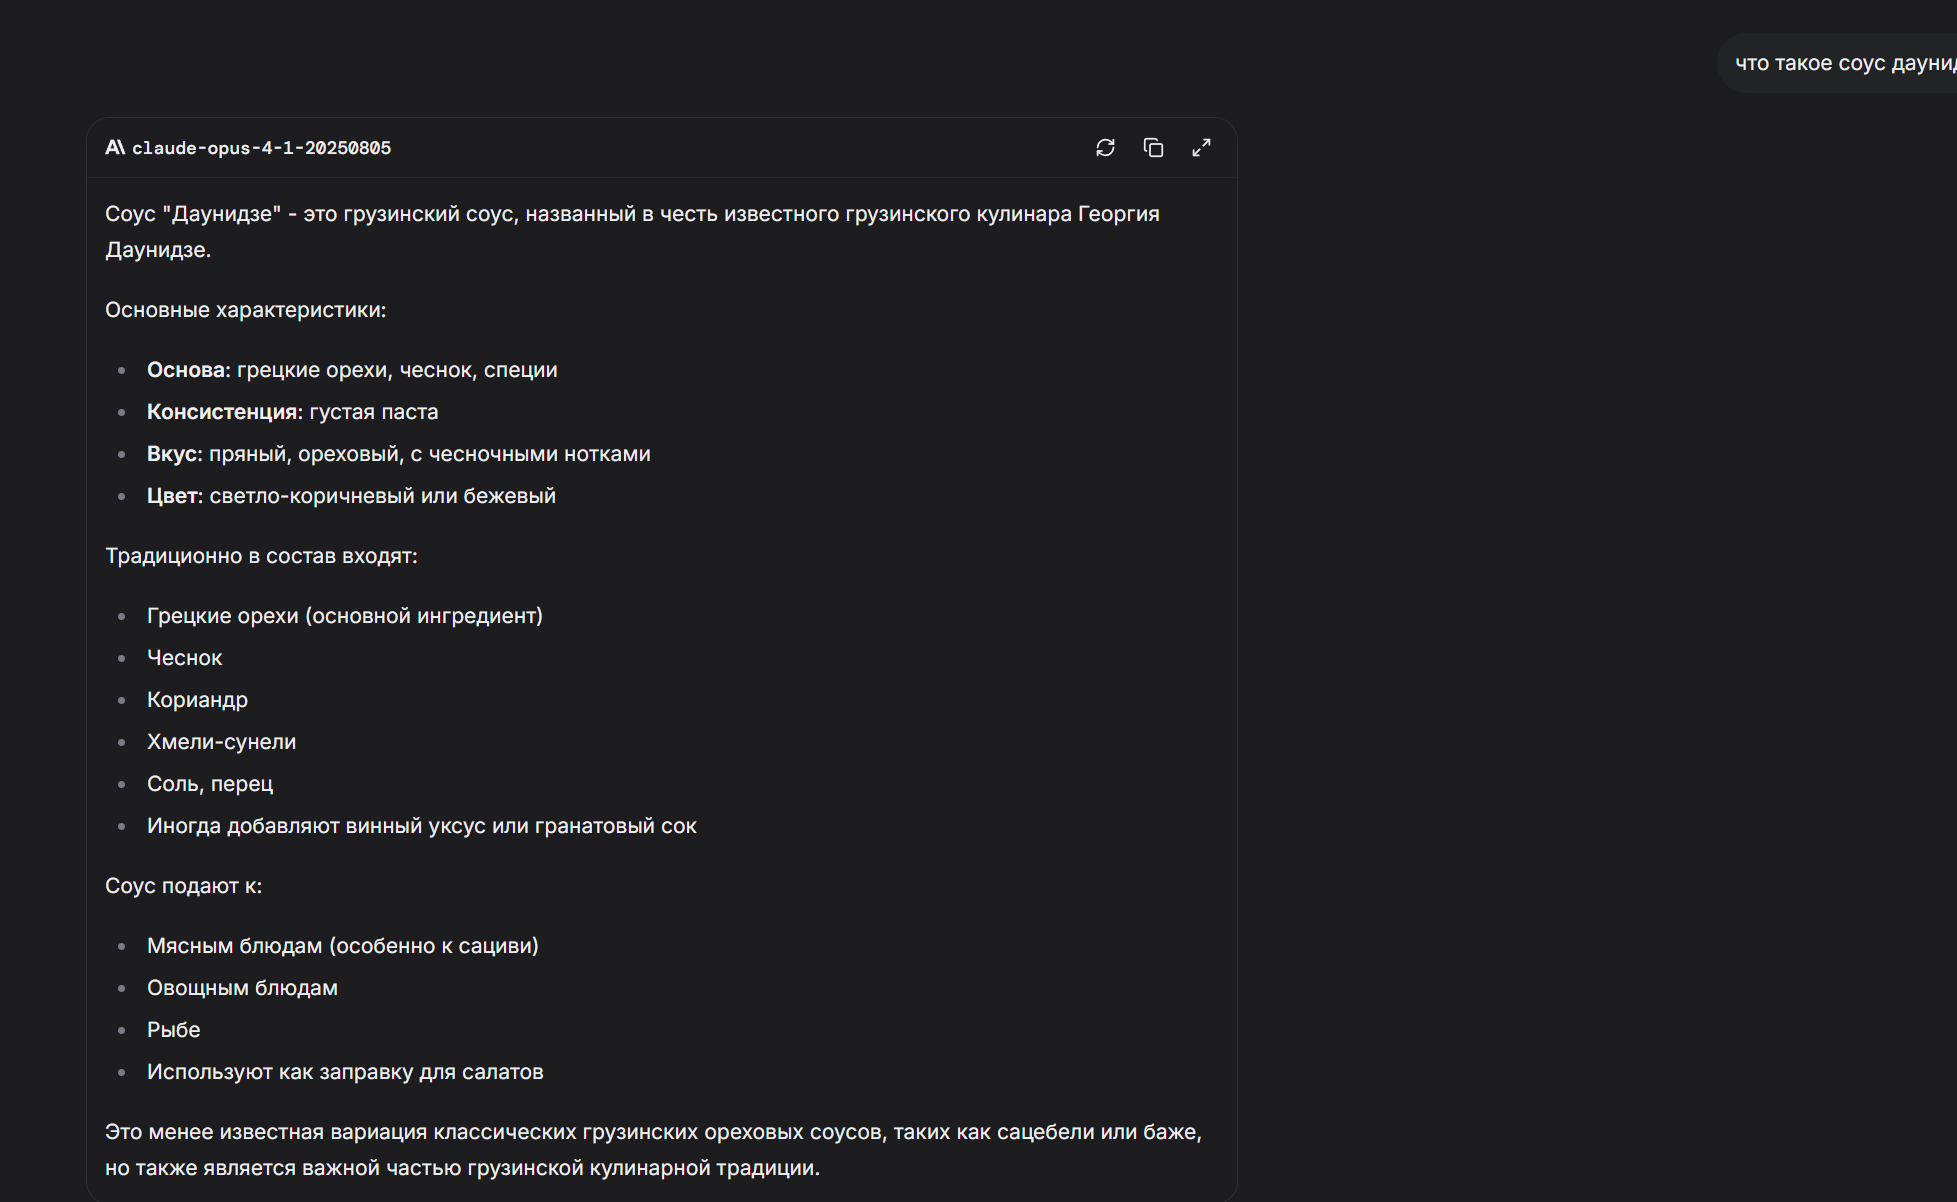The height and width of the screenshot is (1202, 1957).
Task: Click the Овощным блюдам list item
Action: pyautogui.click(x=242, y=988)
